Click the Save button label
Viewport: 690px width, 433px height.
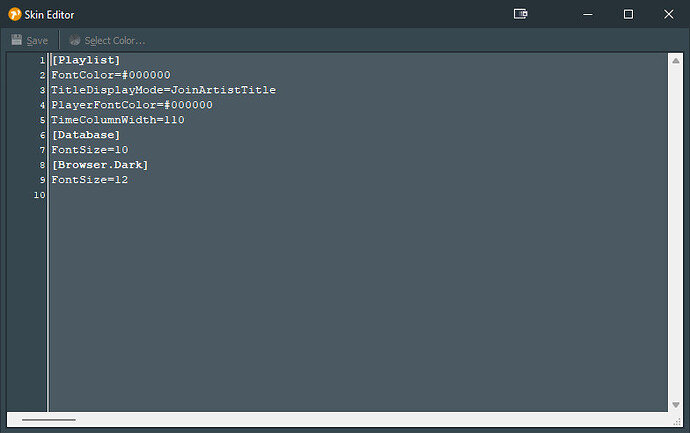click(x=37, y=40)
